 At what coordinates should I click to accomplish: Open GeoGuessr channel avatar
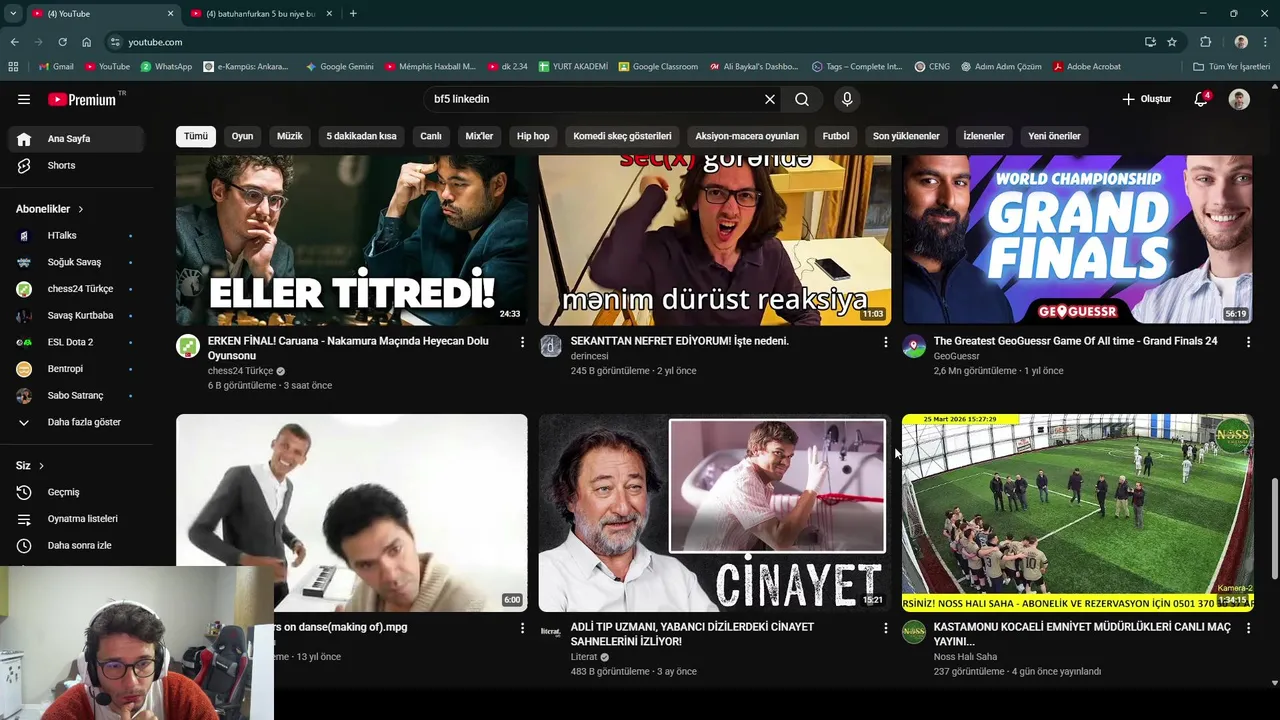[x=914, y=346]
